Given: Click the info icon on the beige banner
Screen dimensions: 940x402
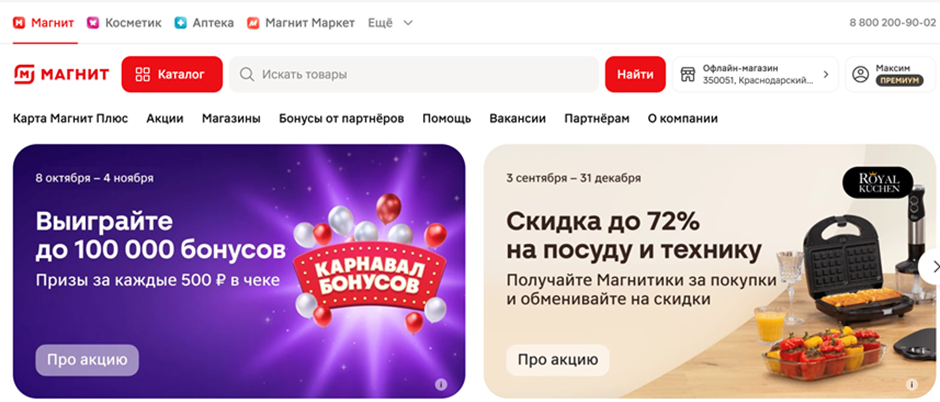Looking at the screenshot, I should pos(911,385).
